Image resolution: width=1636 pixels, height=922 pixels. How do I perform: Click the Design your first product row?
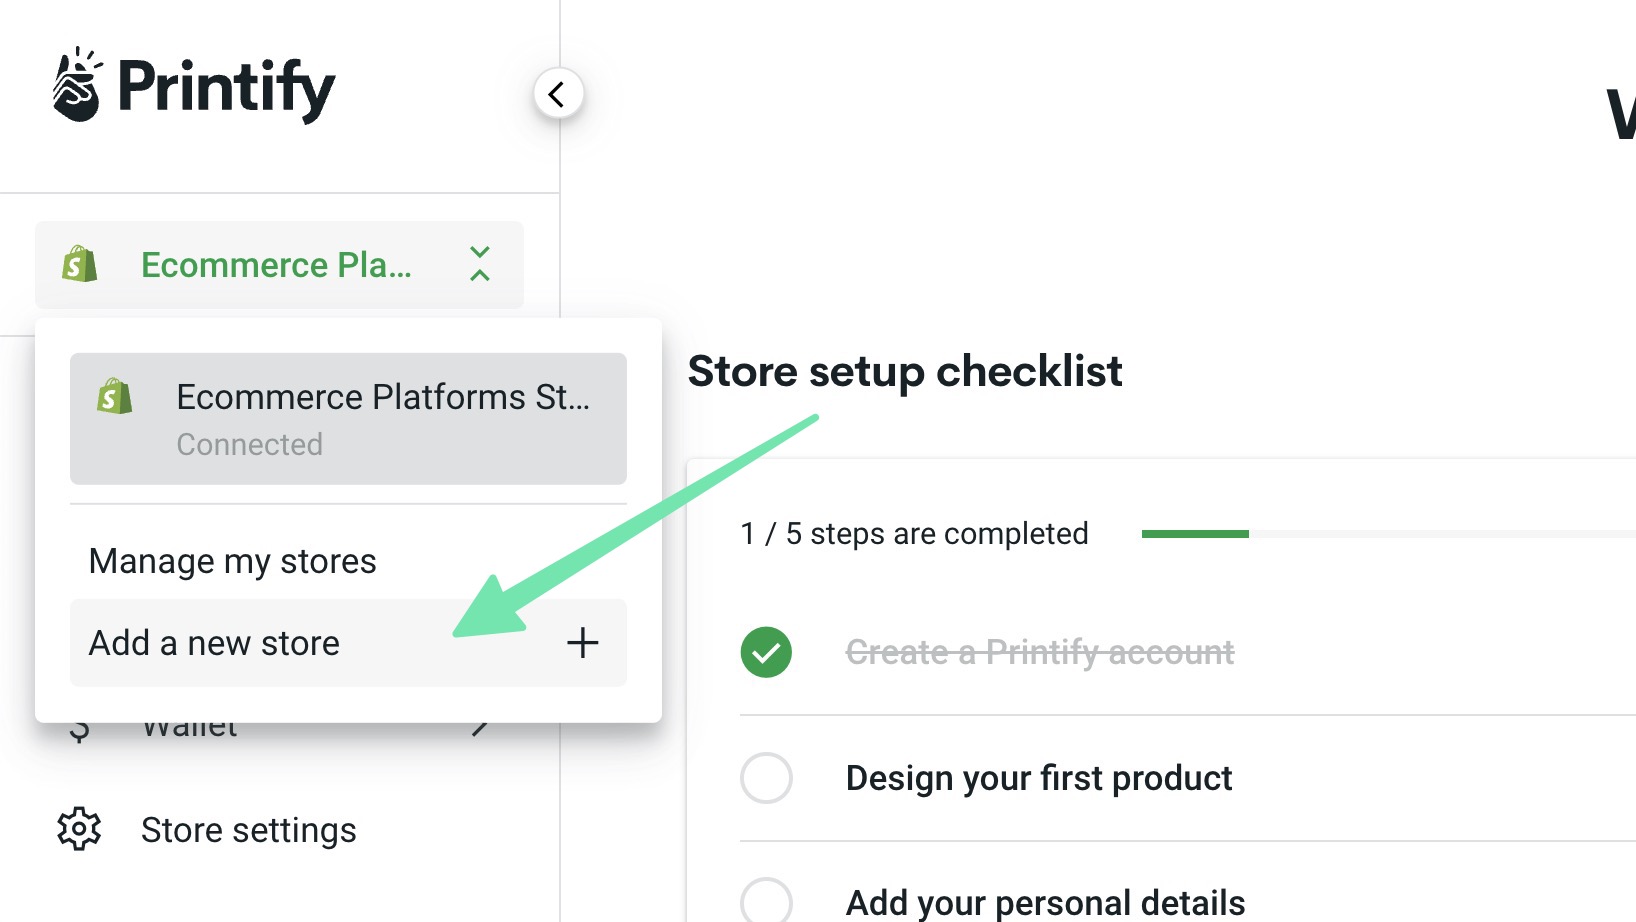[1038, 778]
